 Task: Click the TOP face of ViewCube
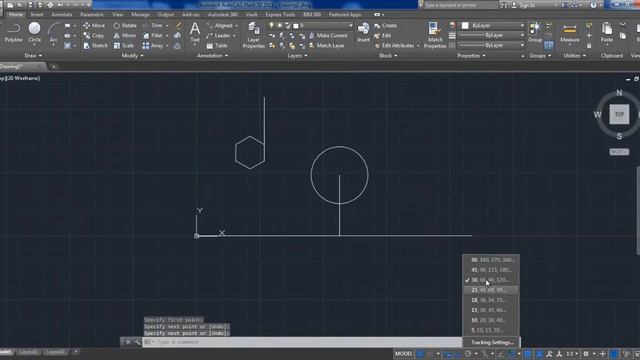click(619, 114)
